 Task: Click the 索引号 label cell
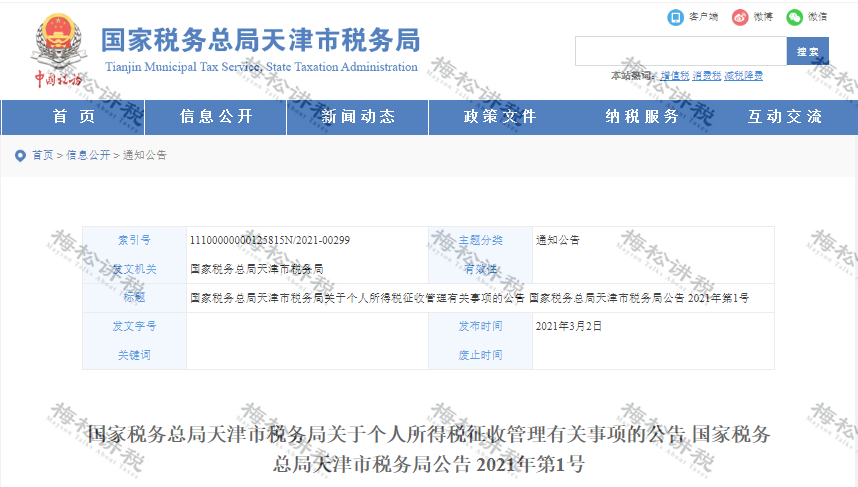point(134,240)
